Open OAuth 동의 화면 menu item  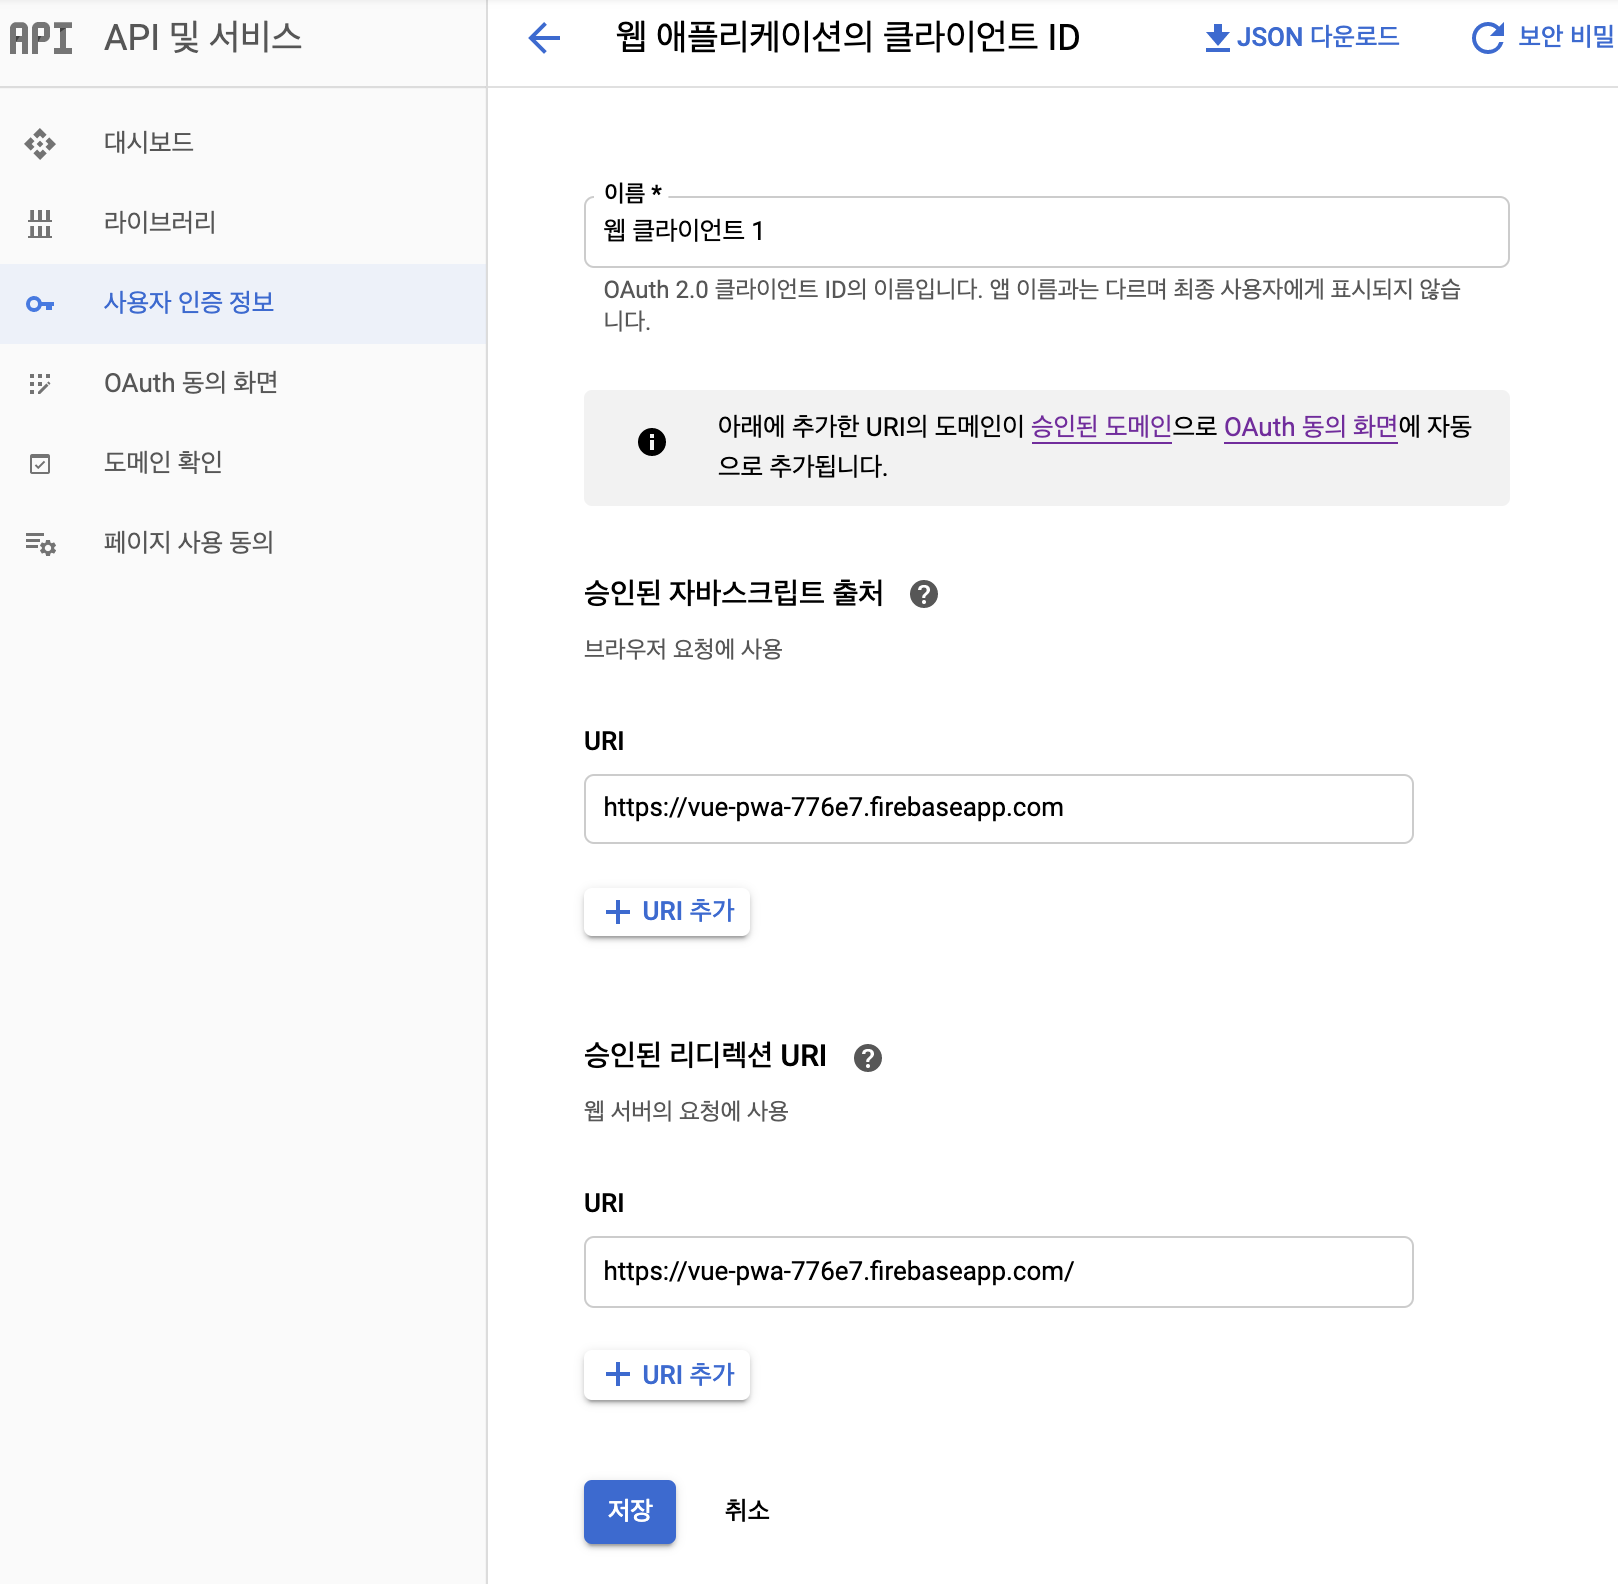[243, 383]
